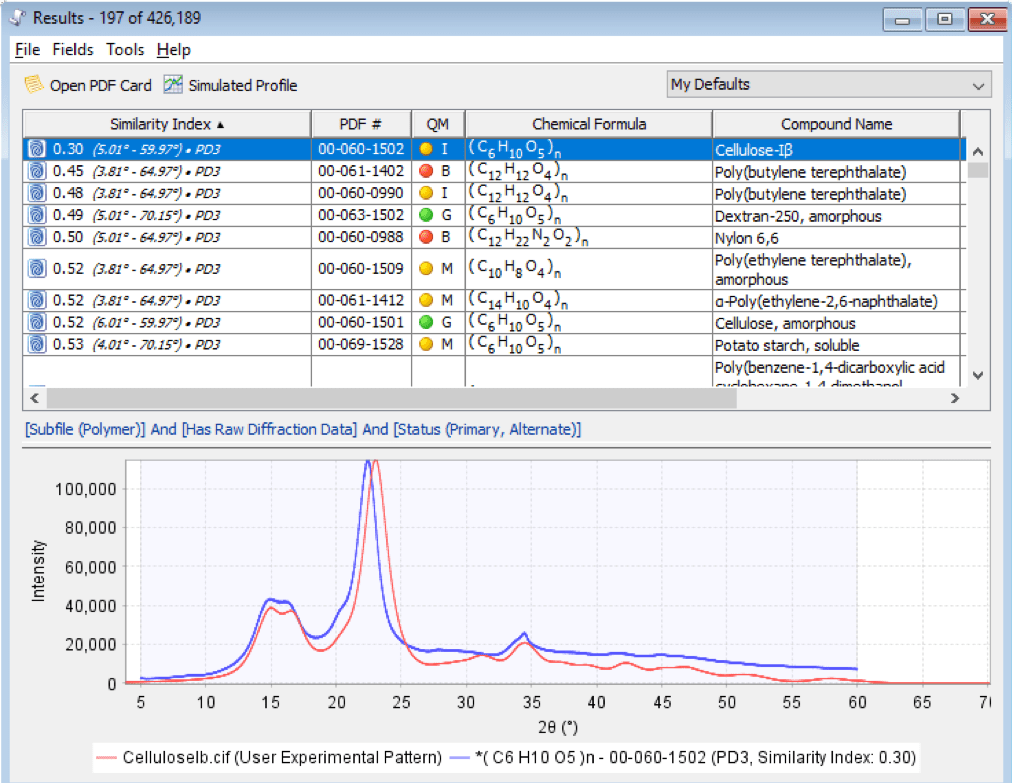Click green quality mark for 00-063-1502
The image size is (1012, 783).
(x=426, y=215)
